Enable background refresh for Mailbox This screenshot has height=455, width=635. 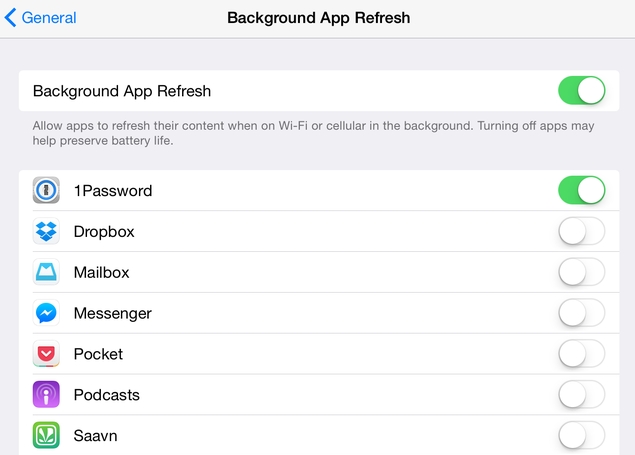coord(582,272)
